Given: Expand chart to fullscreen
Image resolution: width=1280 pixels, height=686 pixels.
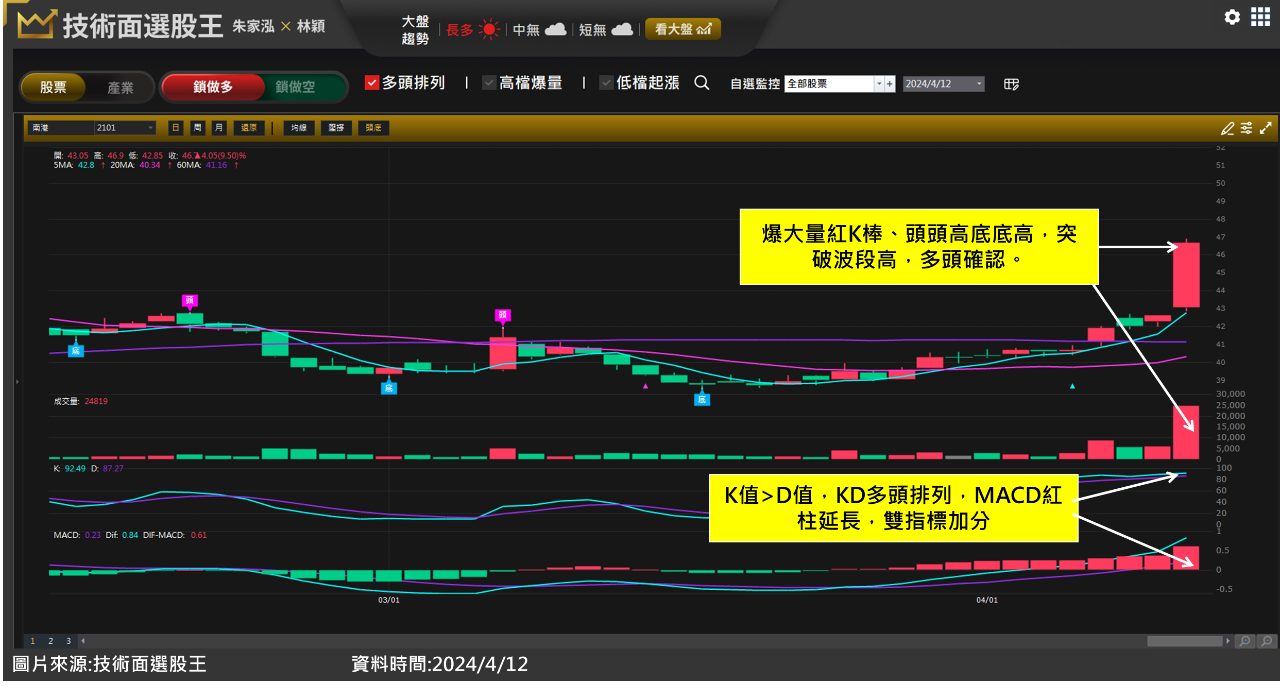Looking at the screenshot, I should tap(1266, 128).
